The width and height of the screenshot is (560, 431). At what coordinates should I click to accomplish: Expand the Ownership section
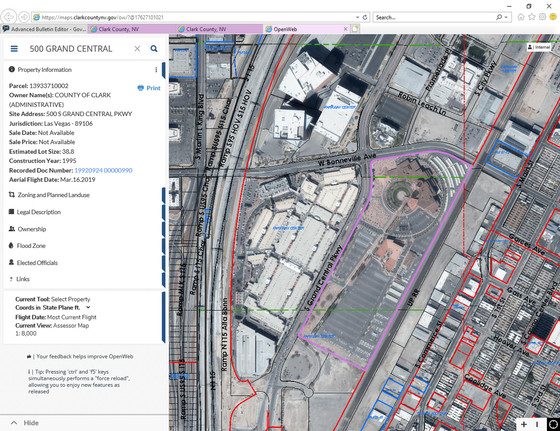(x=32, y=229)
